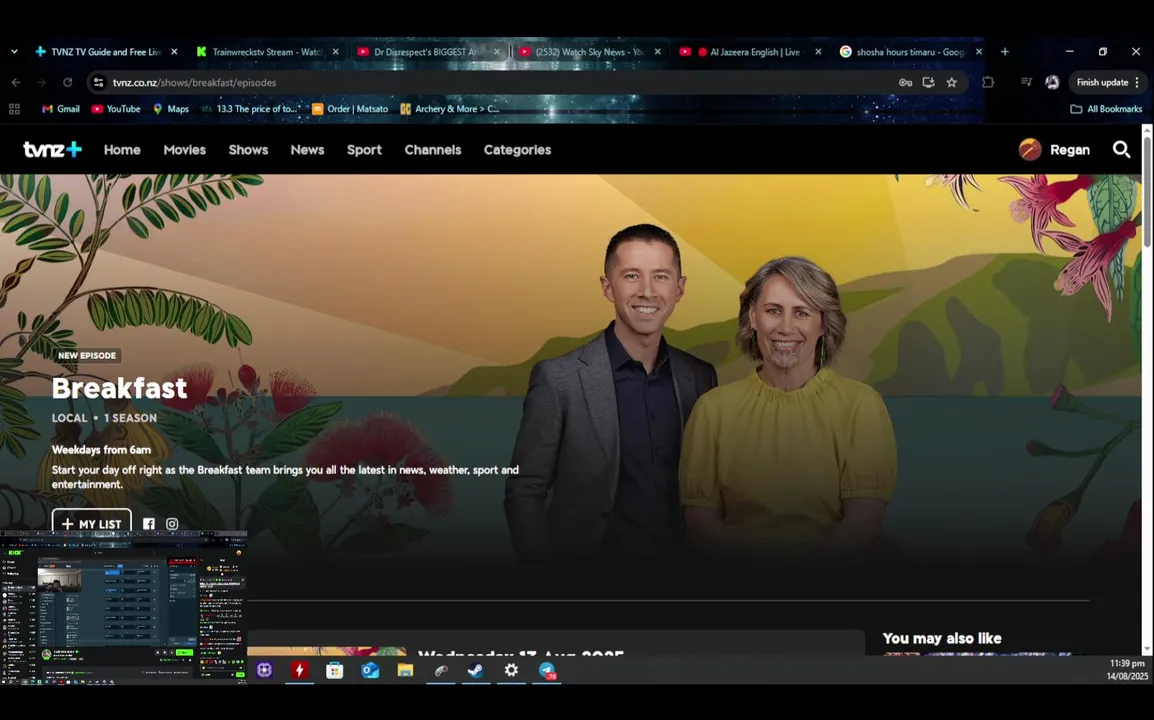Add Breakfast to My List
The width and height of the screenshot is (1154, 720).
[x=91, y=523]
